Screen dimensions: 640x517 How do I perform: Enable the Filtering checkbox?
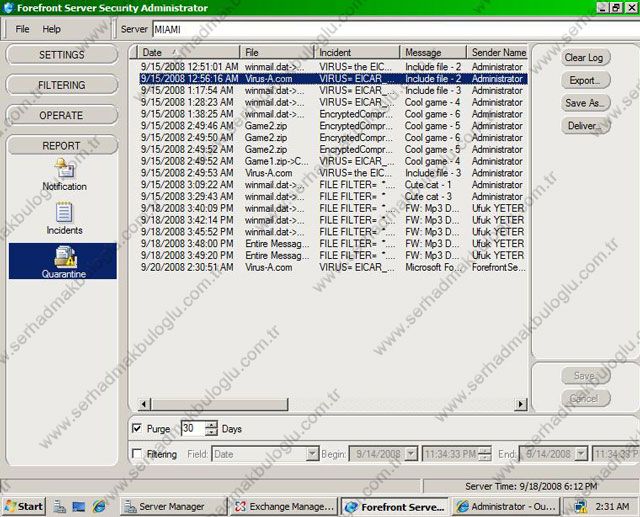coord(137,454)
